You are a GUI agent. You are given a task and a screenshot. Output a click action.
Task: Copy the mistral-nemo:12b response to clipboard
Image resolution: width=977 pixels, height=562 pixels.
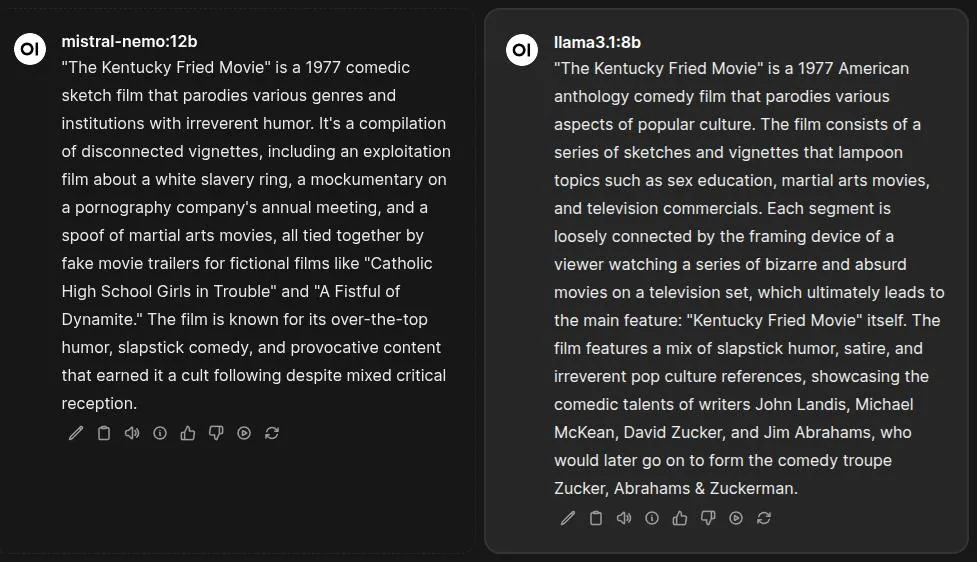tap(104, 433)
